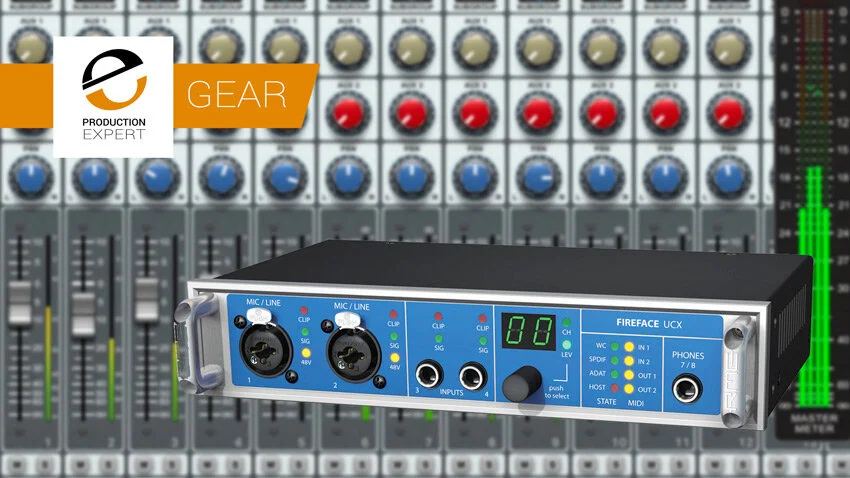
Task: Click the input 4 quarter-inch jack
Action: click(x=472, y=377)
